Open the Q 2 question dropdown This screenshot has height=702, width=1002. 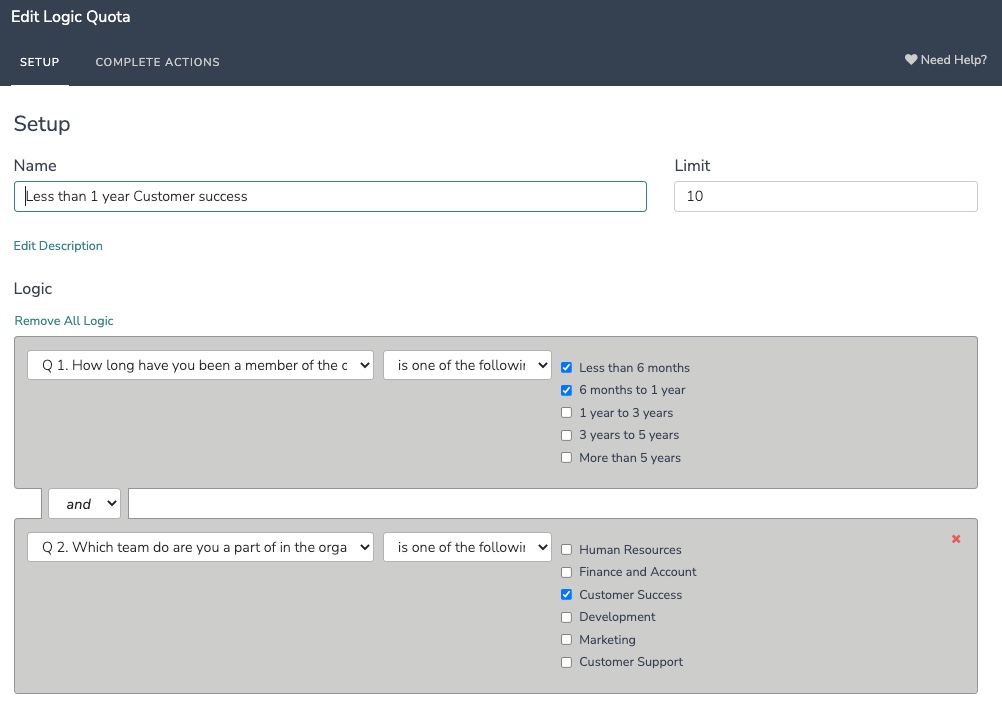tap(200, 547)
